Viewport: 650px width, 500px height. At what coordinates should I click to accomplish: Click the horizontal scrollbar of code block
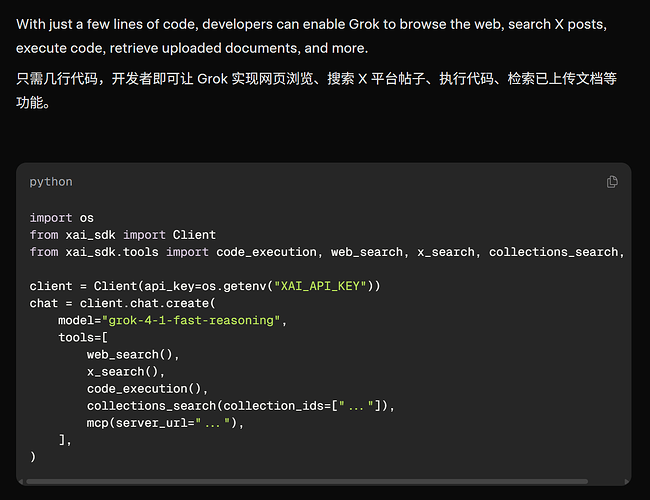pos(307,481)
